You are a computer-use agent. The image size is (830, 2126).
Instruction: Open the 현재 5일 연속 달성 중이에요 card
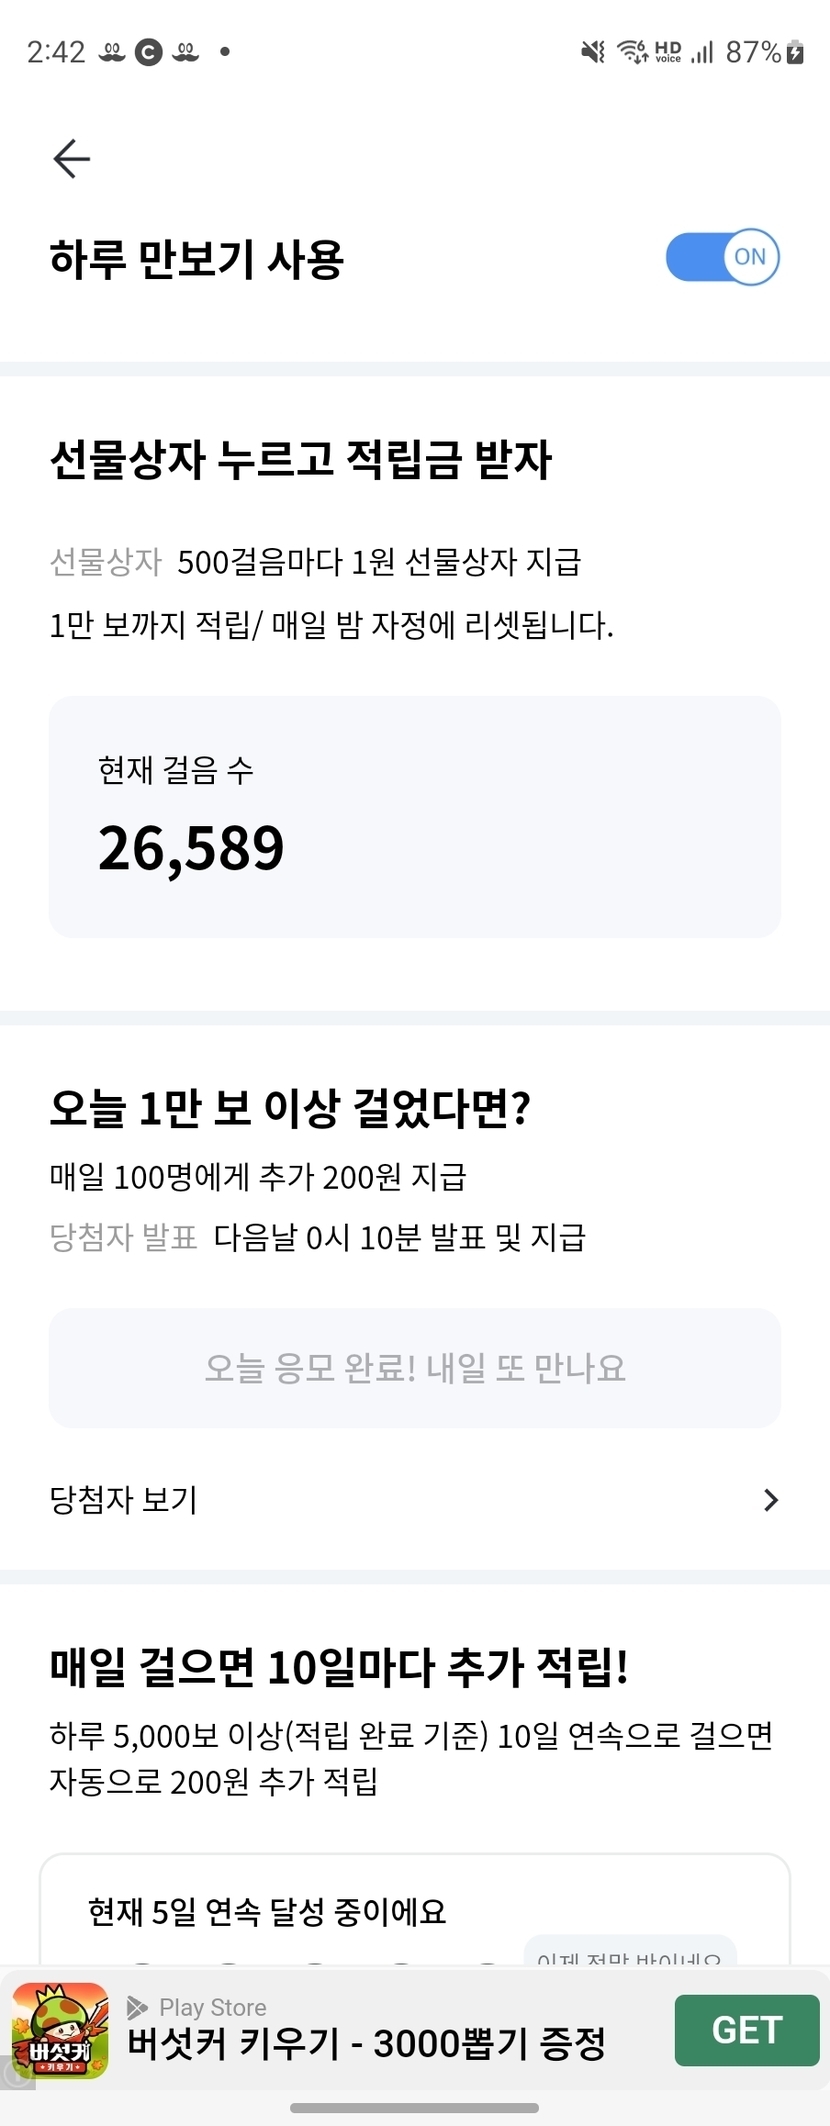pos(414,1908)
